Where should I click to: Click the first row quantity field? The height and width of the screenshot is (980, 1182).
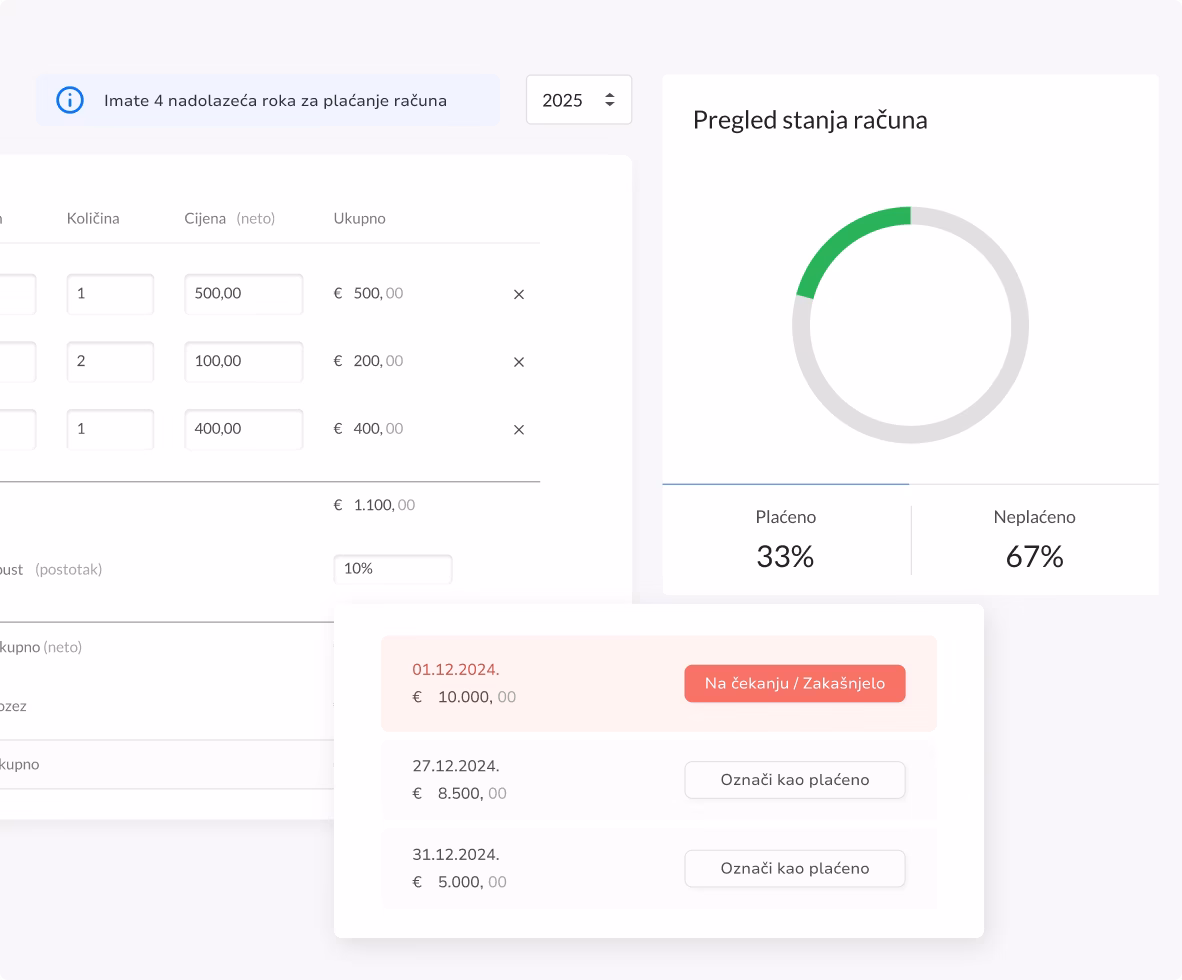110,294
